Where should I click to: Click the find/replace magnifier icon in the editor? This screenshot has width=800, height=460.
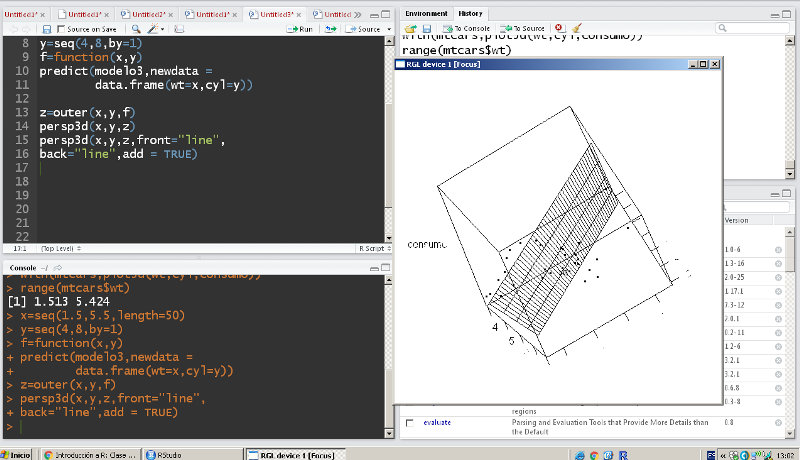[137, 30]
